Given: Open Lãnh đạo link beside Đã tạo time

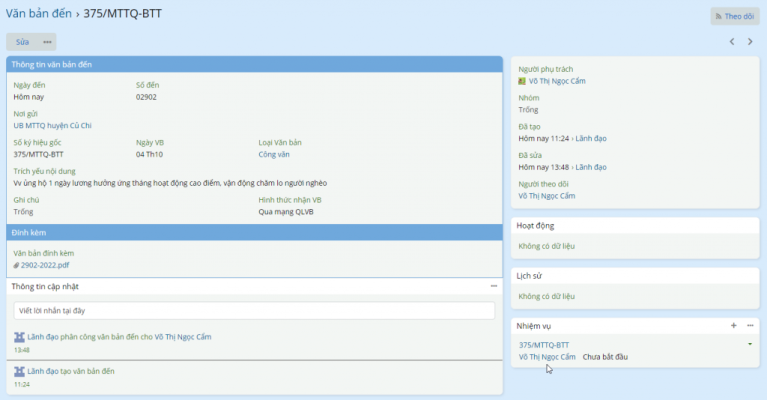Looking at the screenshot, I should (x=591, y=138).
